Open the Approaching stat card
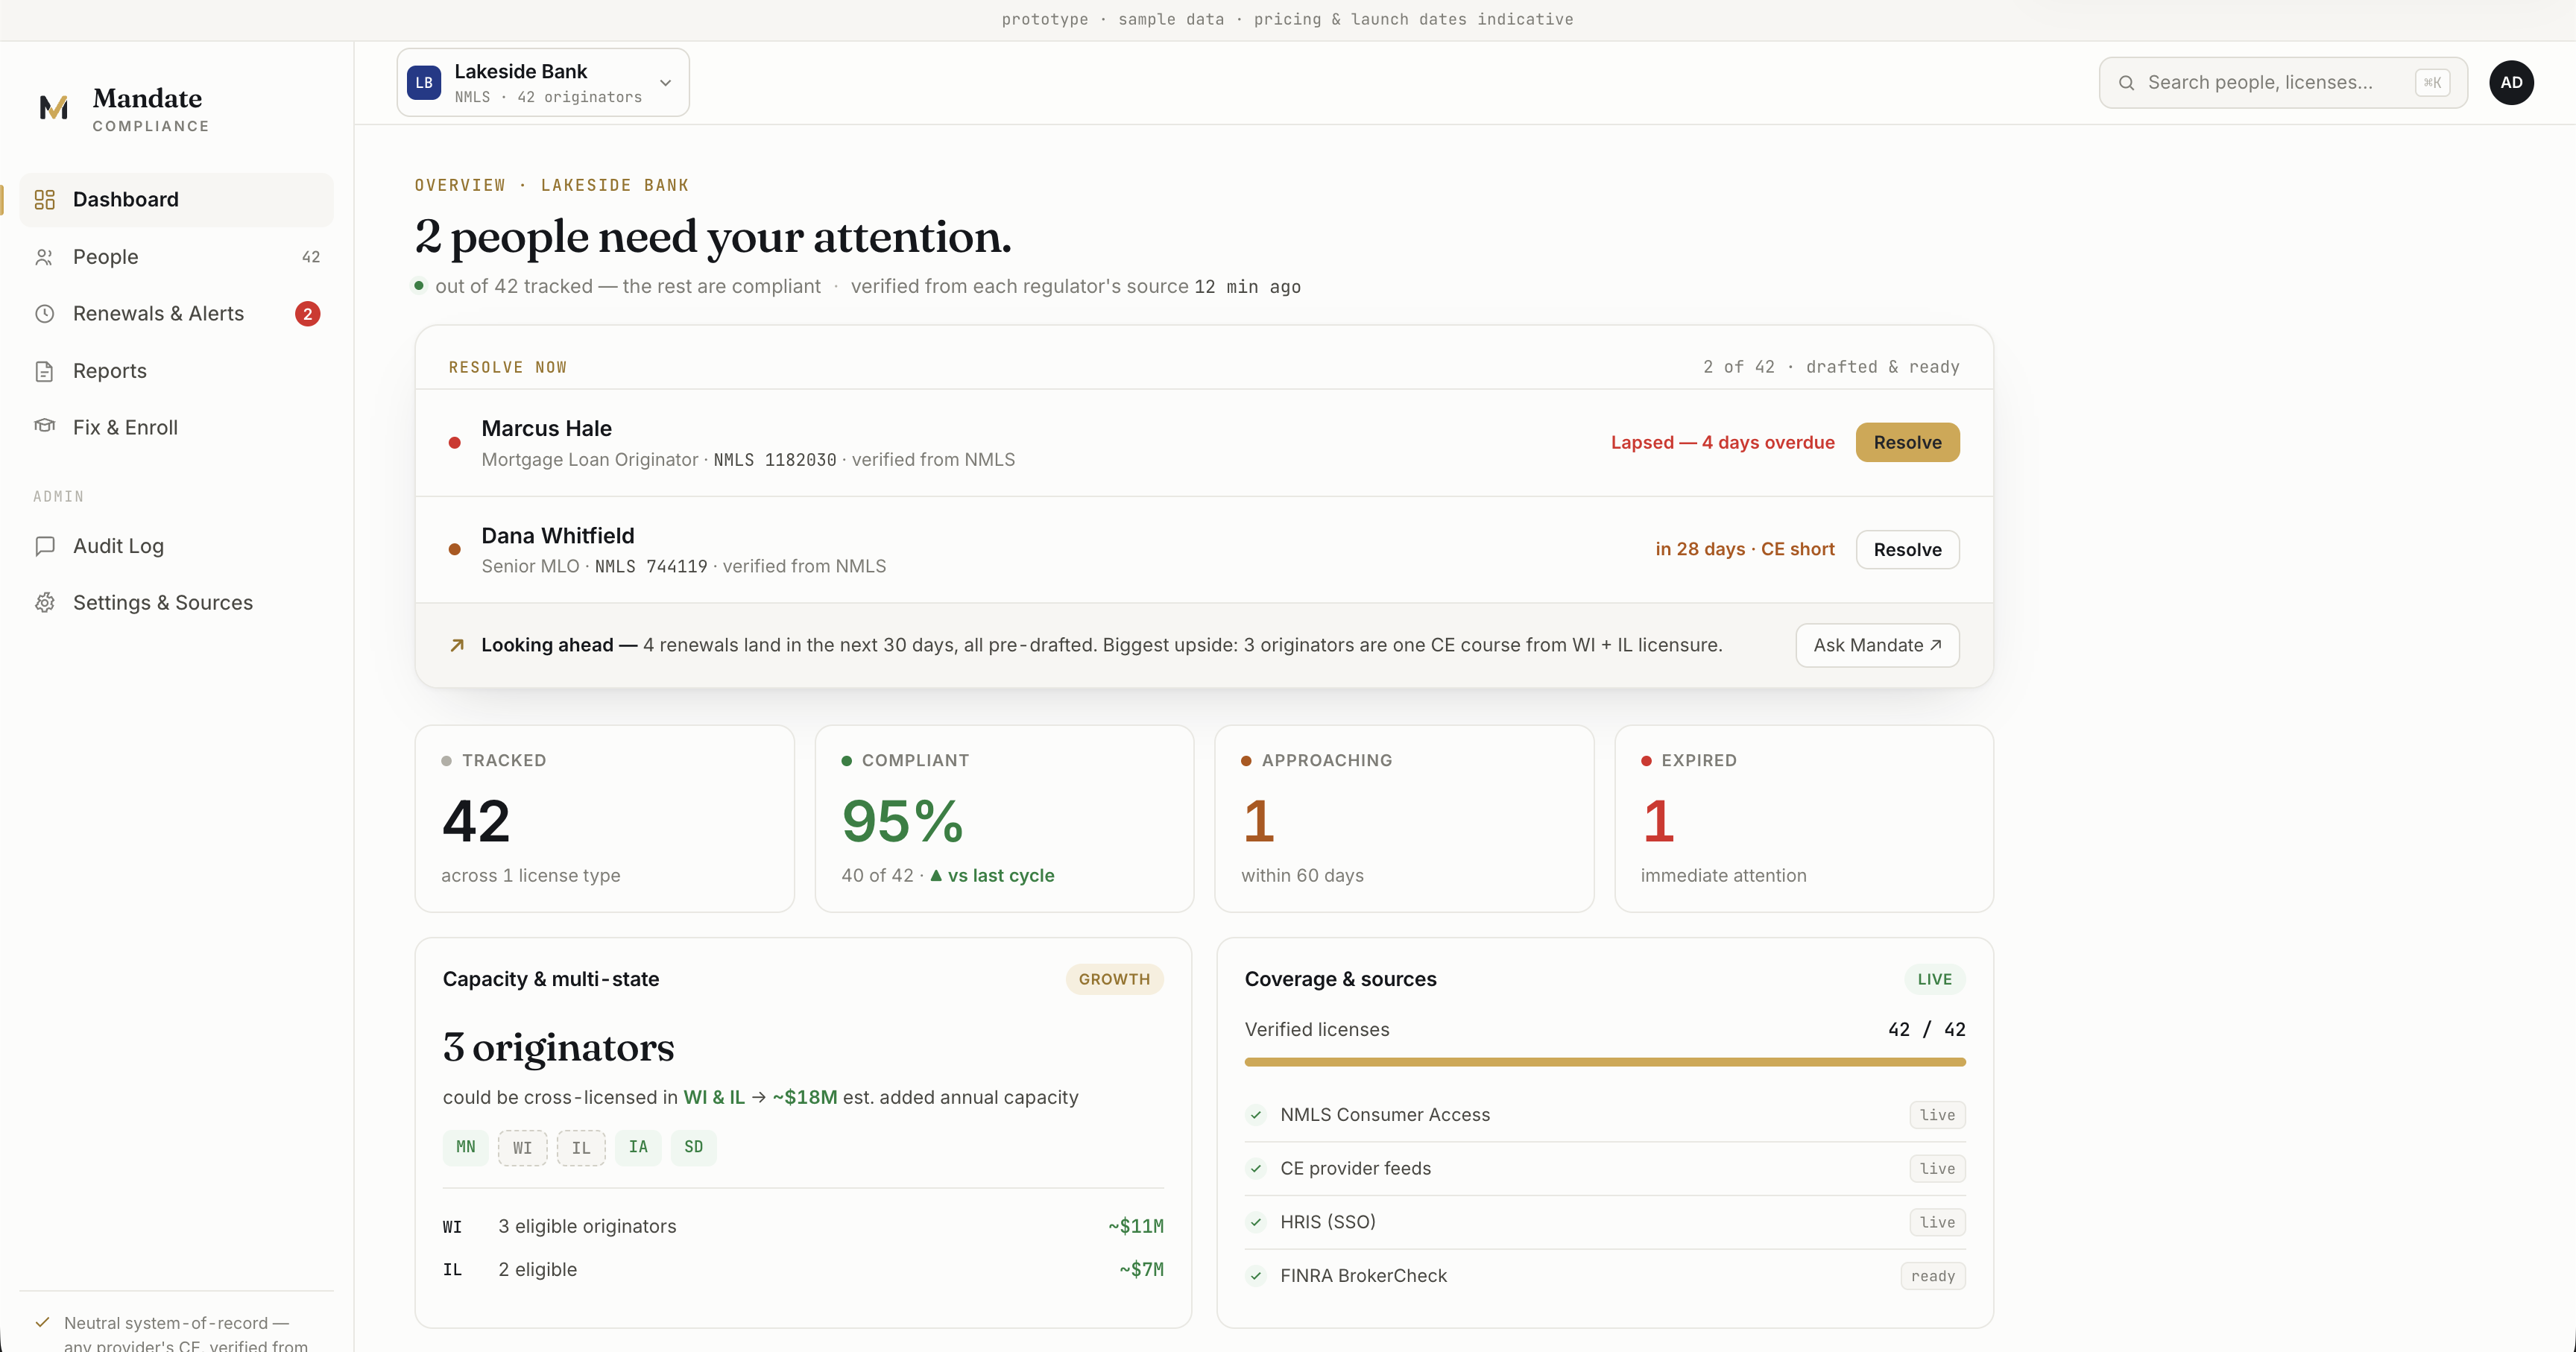This screenshot has width=2576, height=1352. (x=1404, y=819)
